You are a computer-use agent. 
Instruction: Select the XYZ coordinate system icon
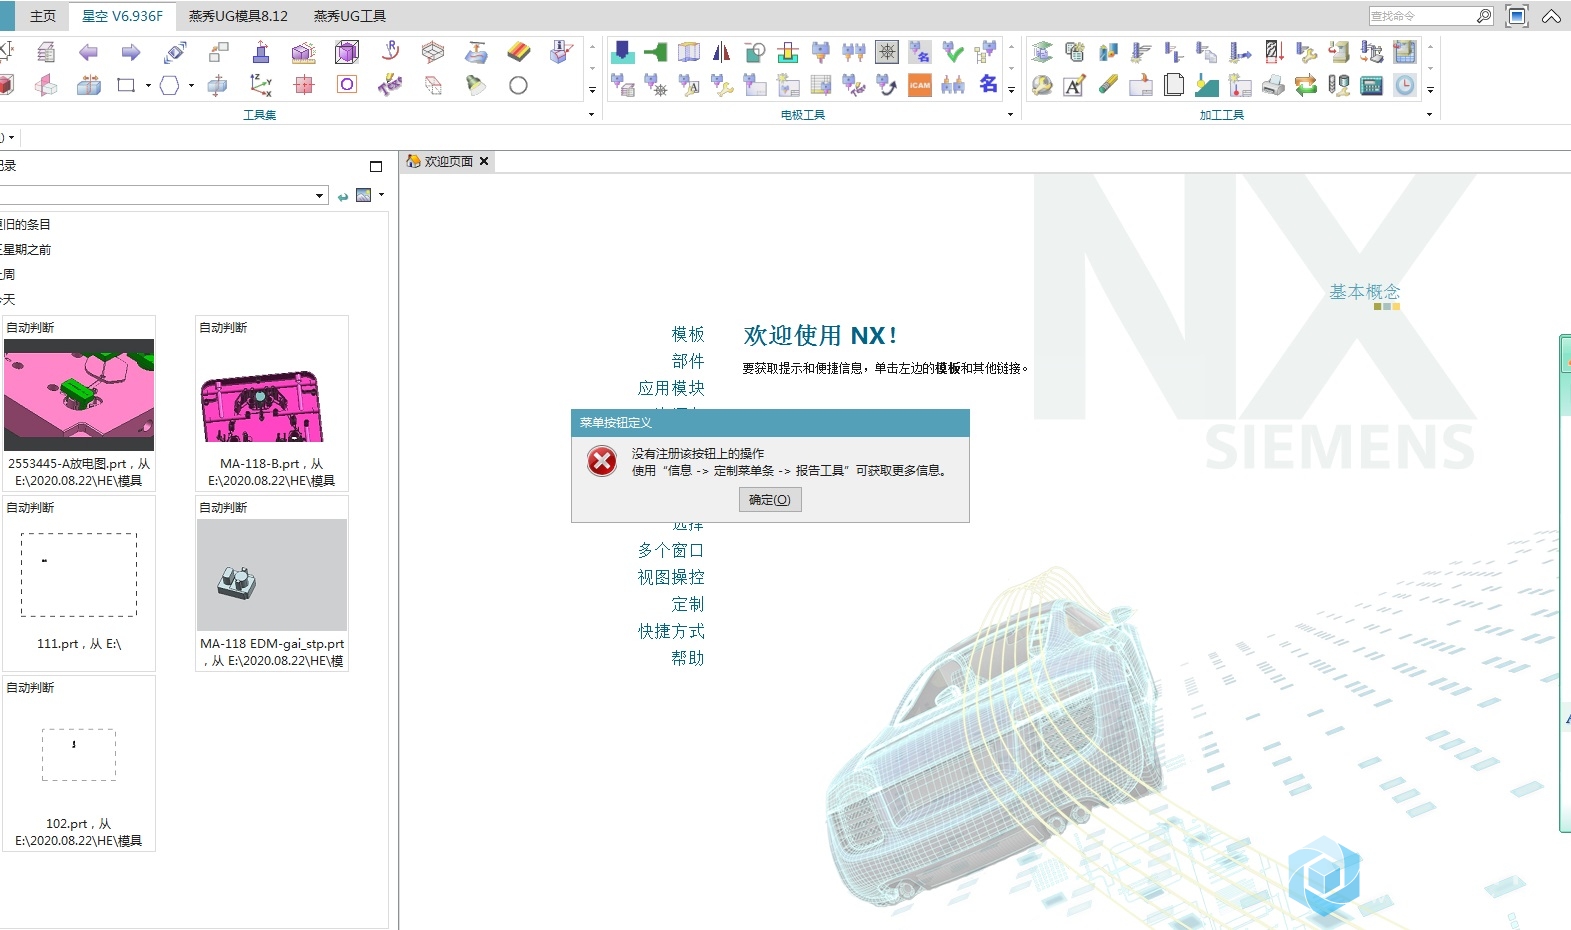click(261, 85)
